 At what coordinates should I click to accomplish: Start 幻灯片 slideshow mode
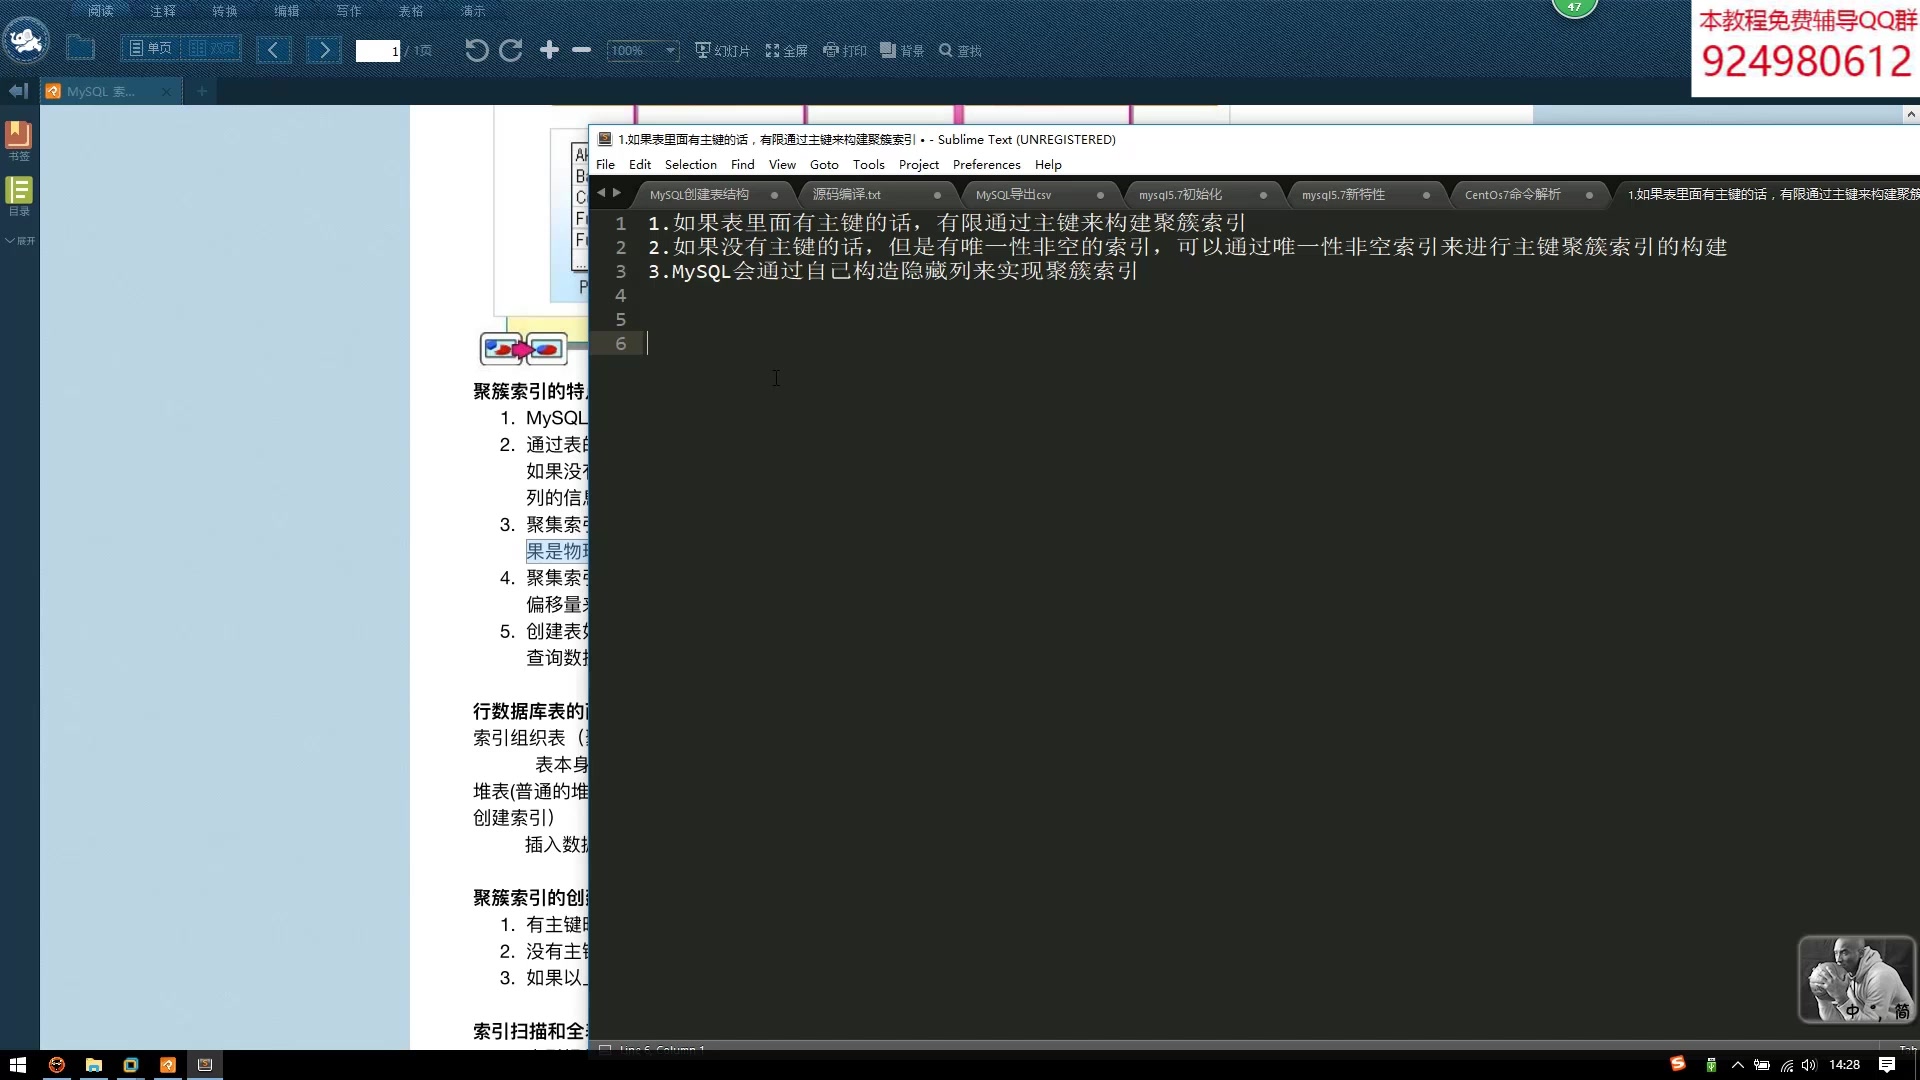point(722,50)
